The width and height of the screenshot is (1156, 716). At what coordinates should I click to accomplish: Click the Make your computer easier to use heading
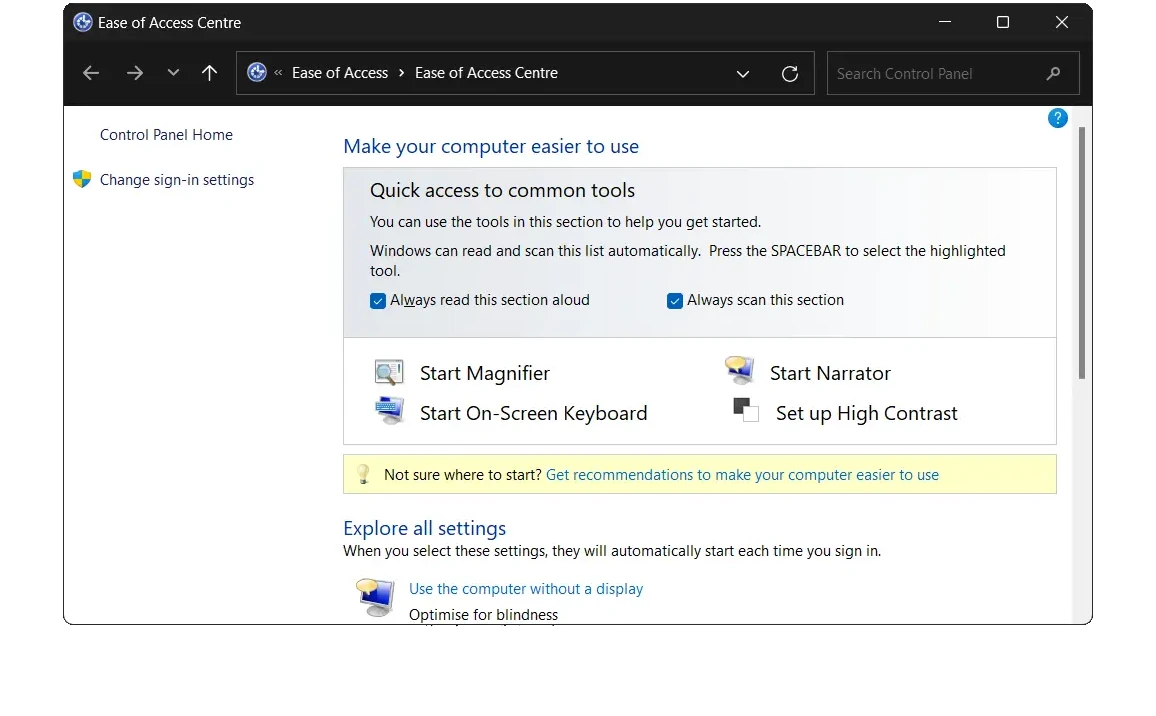pos(491,147)
